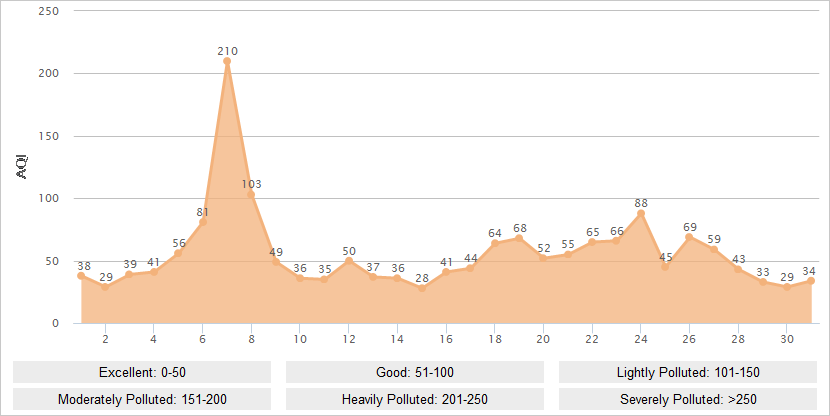Click the value label 43
This screenshot has height=416, width=830.
coord(738,259)
